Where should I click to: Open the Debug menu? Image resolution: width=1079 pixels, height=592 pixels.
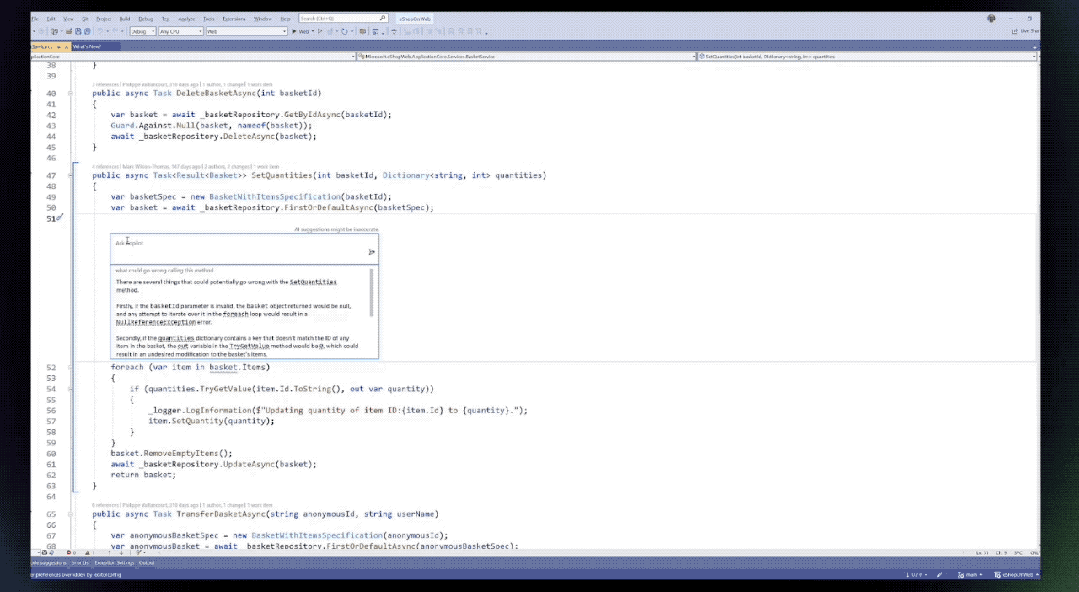coord(146,17)
